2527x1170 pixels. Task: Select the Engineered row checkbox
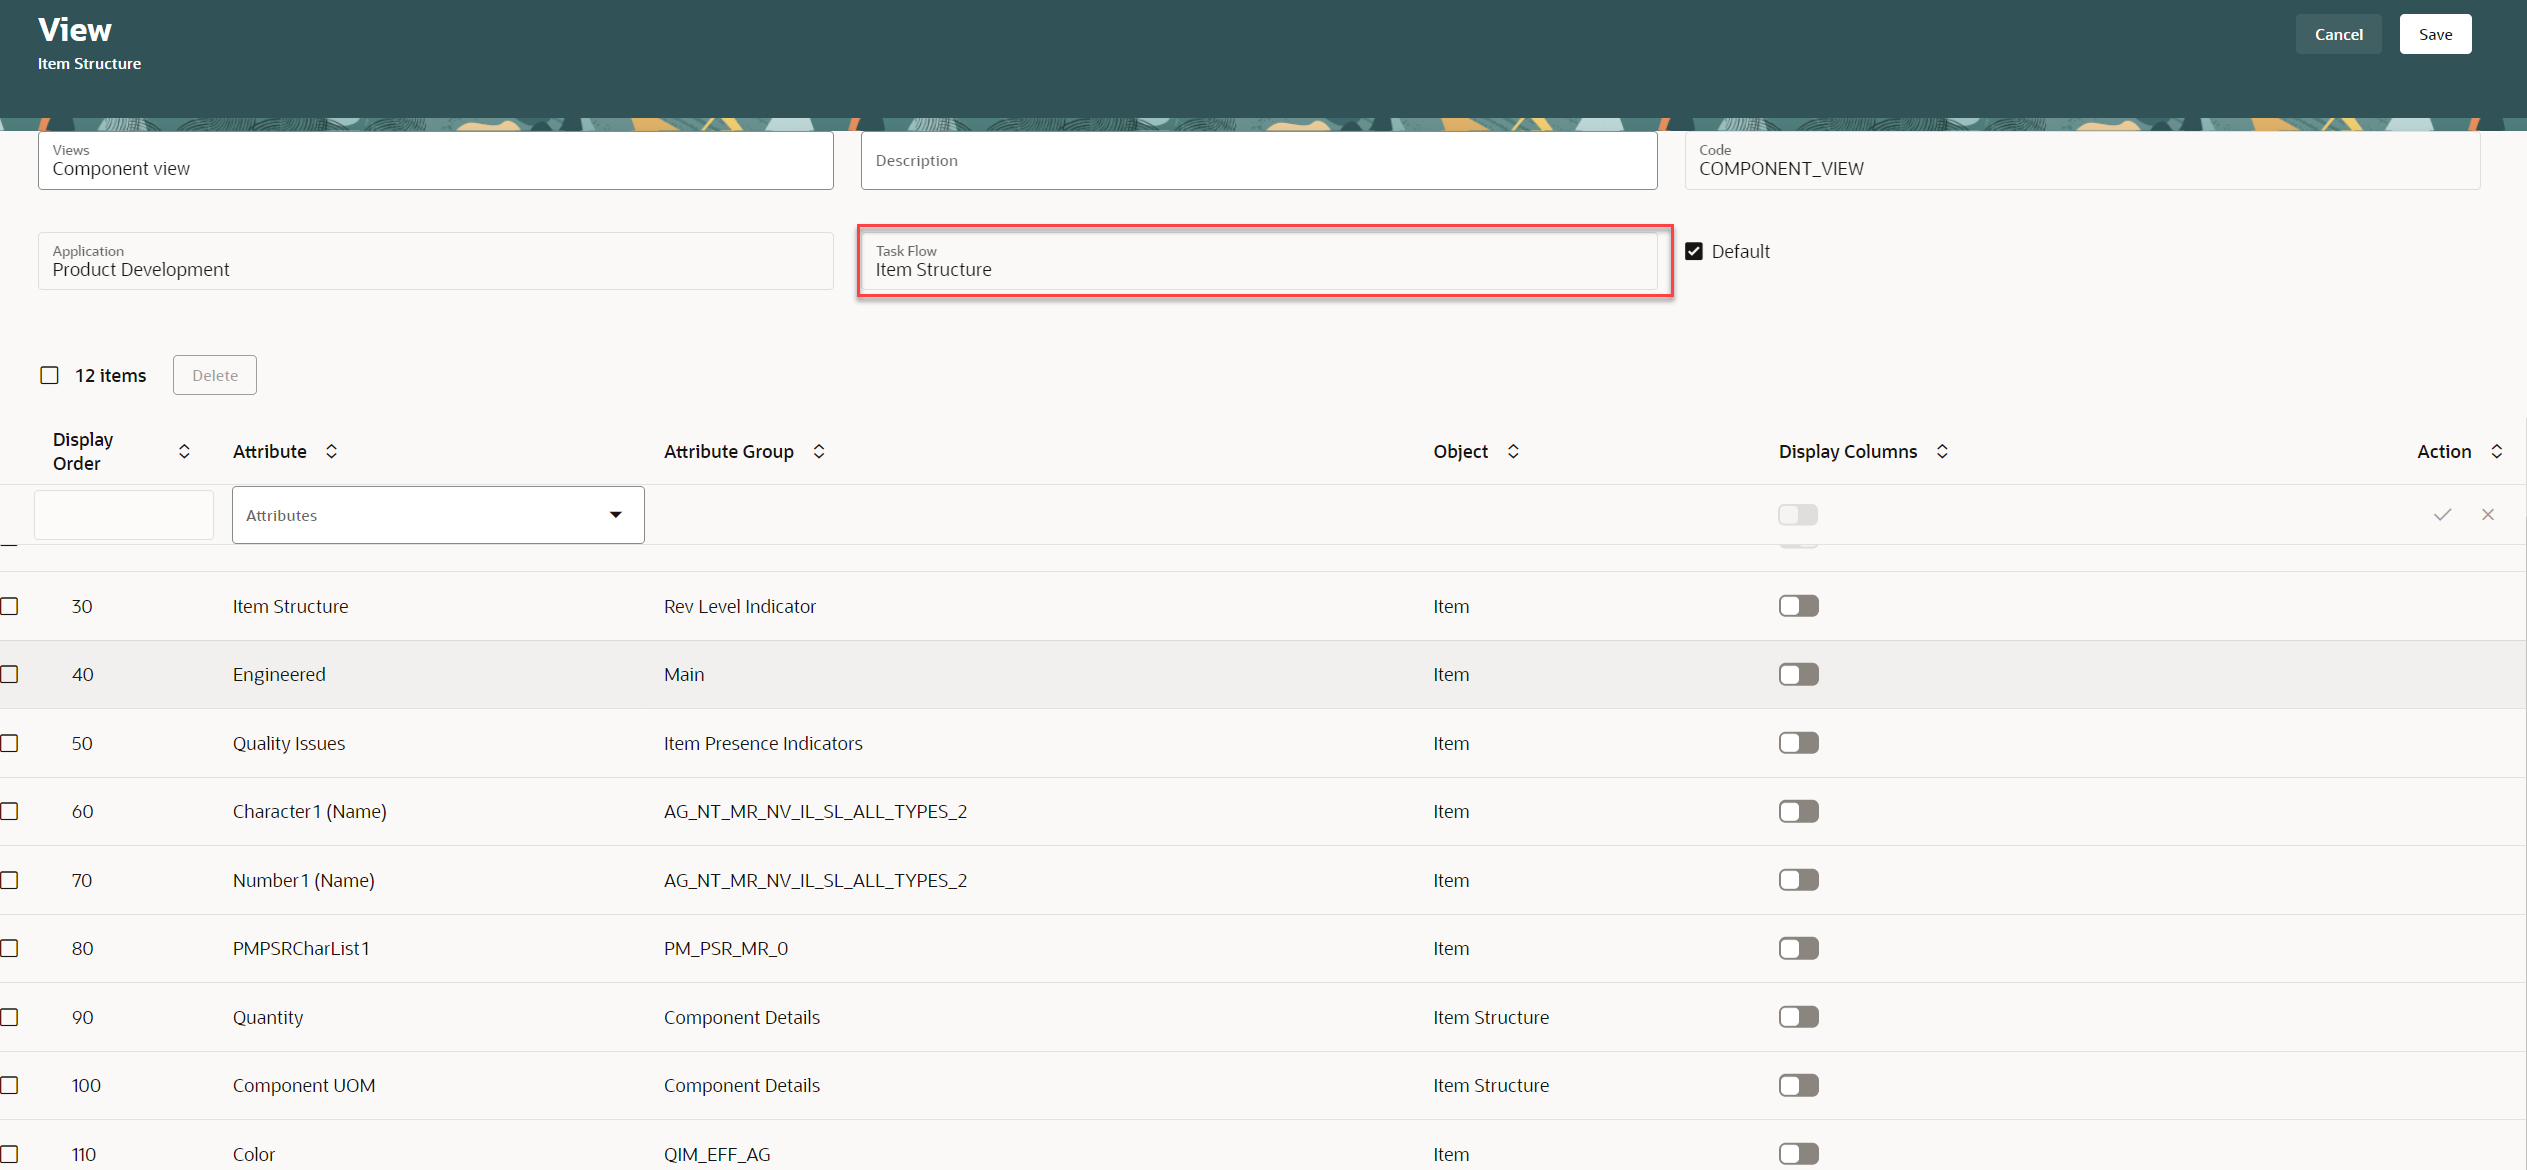coord(10,674)
